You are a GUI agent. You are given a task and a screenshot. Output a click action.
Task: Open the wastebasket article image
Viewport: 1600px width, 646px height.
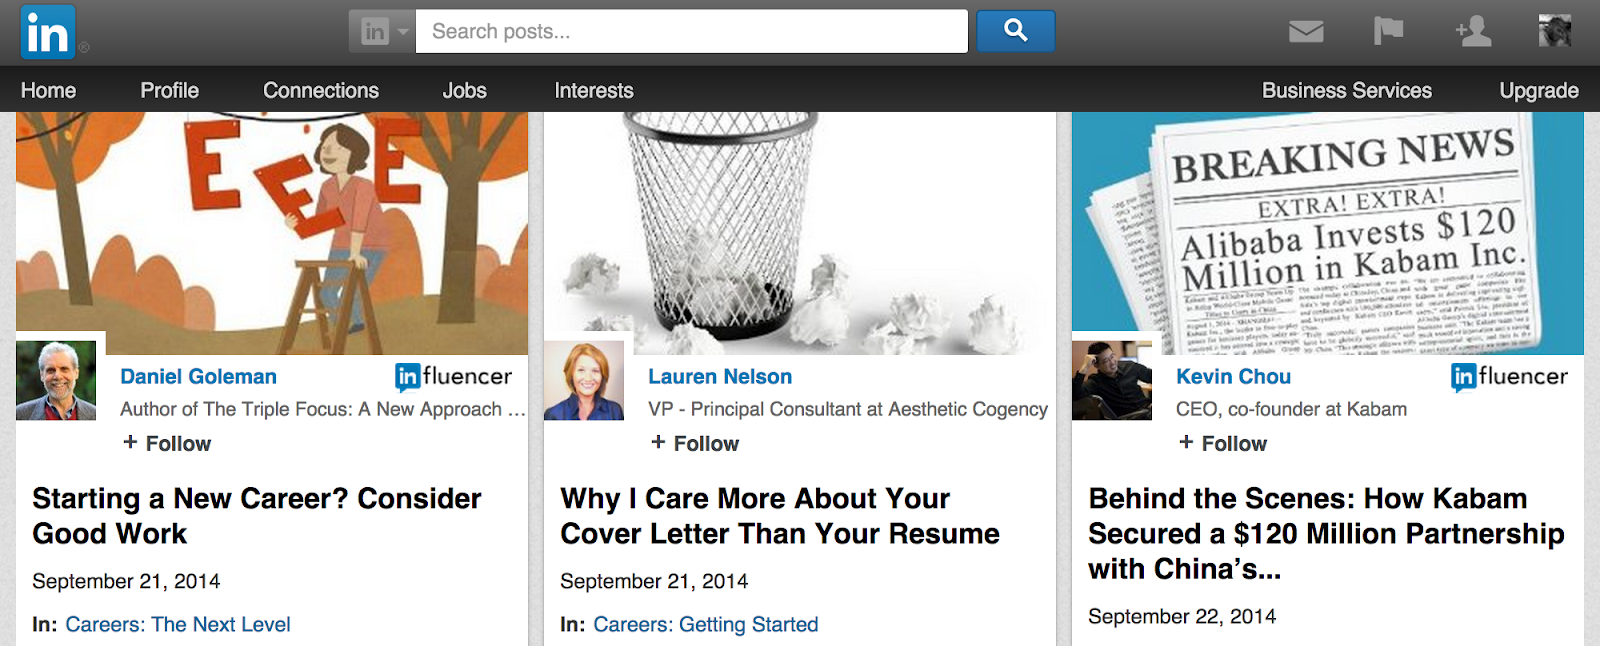point(800,233)
